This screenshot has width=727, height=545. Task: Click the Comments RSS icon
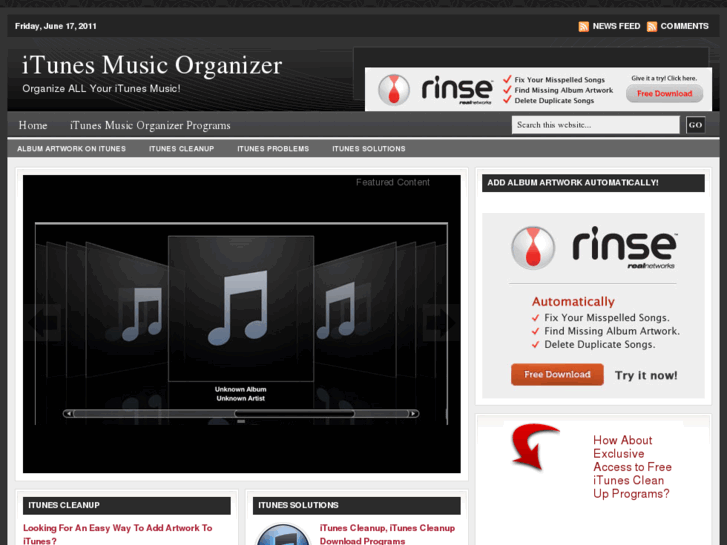tap(651, 26)
